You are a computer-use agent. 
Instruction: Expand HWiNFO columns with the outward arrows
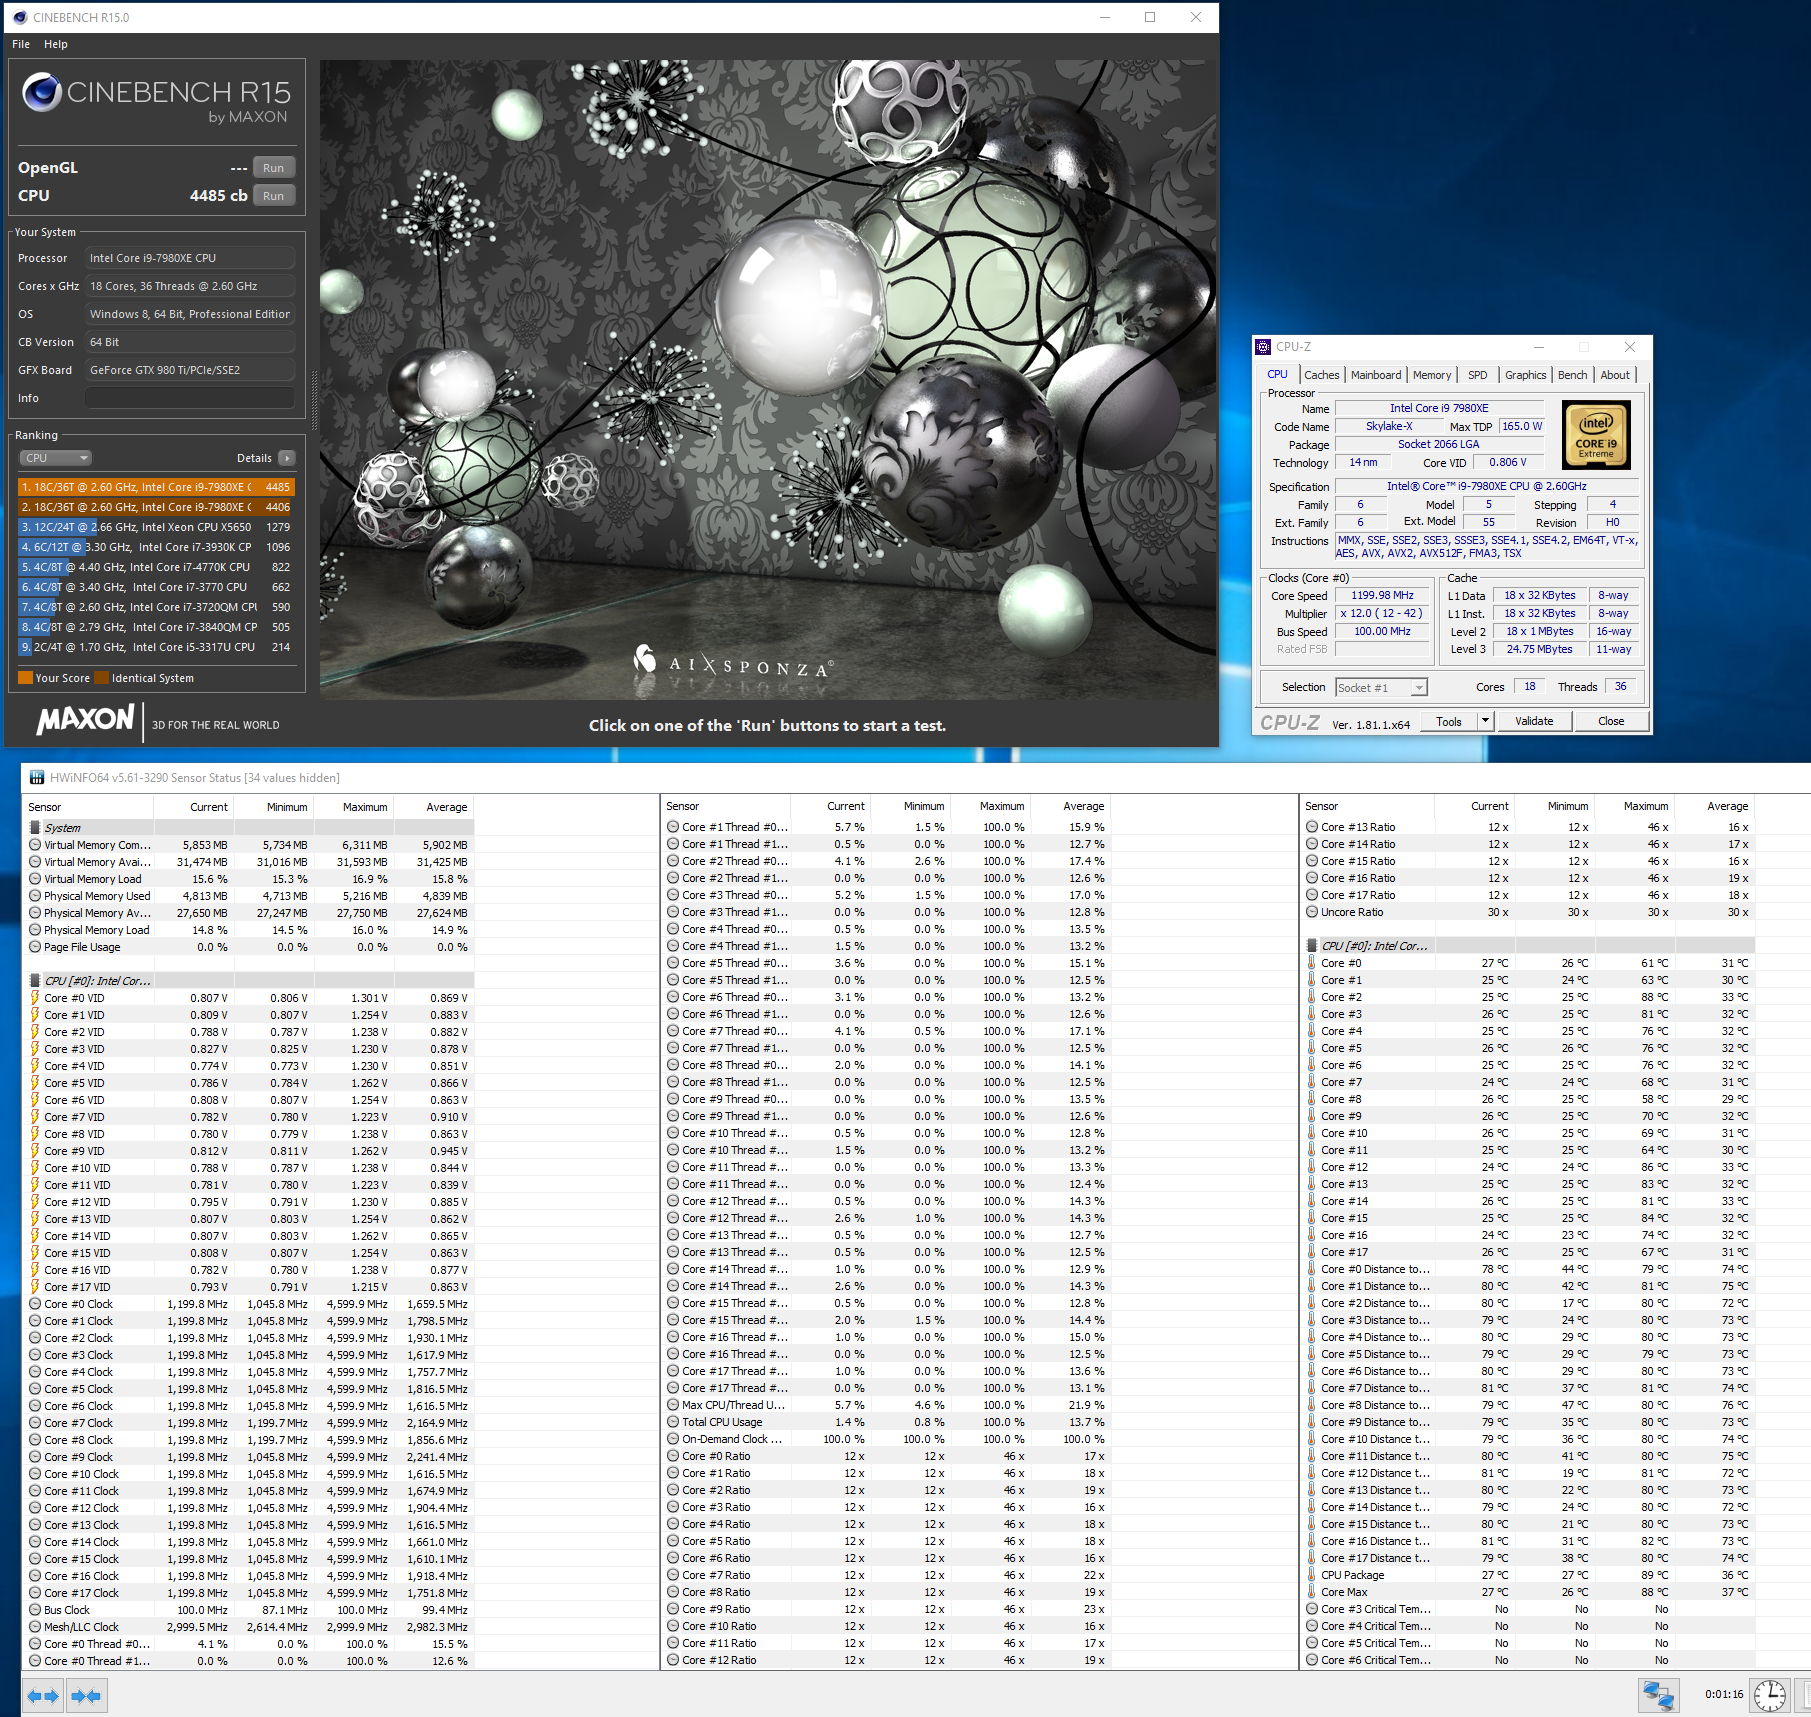[43, 1696]
